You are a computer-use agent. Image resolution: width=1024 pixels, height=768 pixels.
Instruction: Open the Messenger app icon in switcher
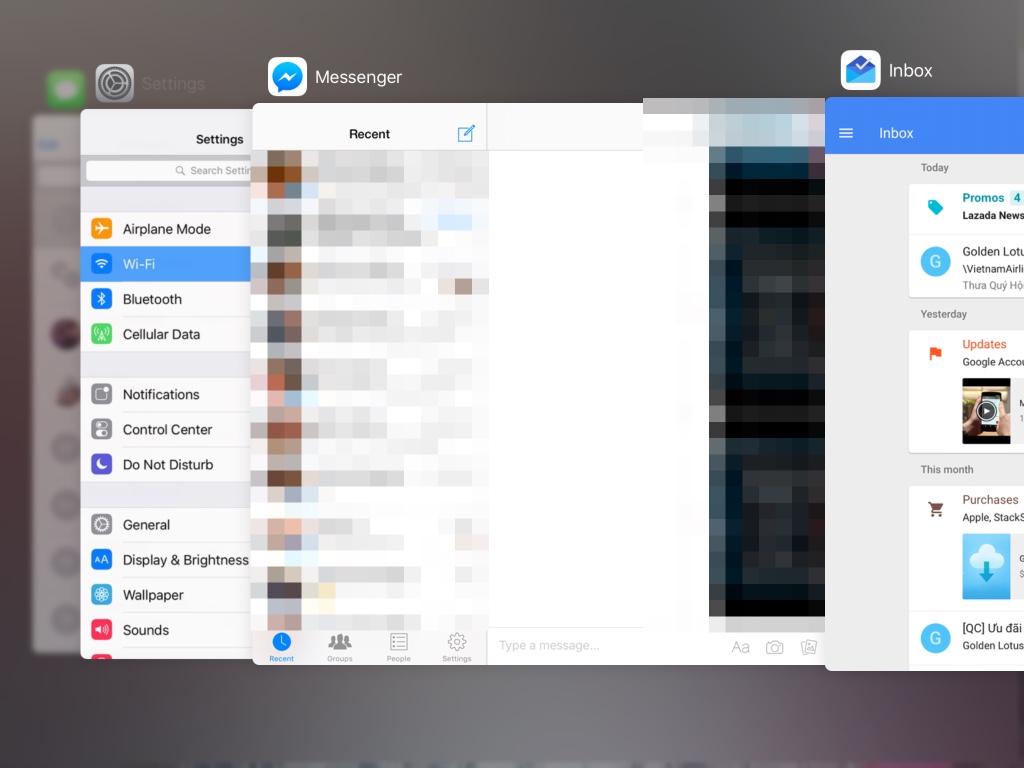(x=287, y=77)
